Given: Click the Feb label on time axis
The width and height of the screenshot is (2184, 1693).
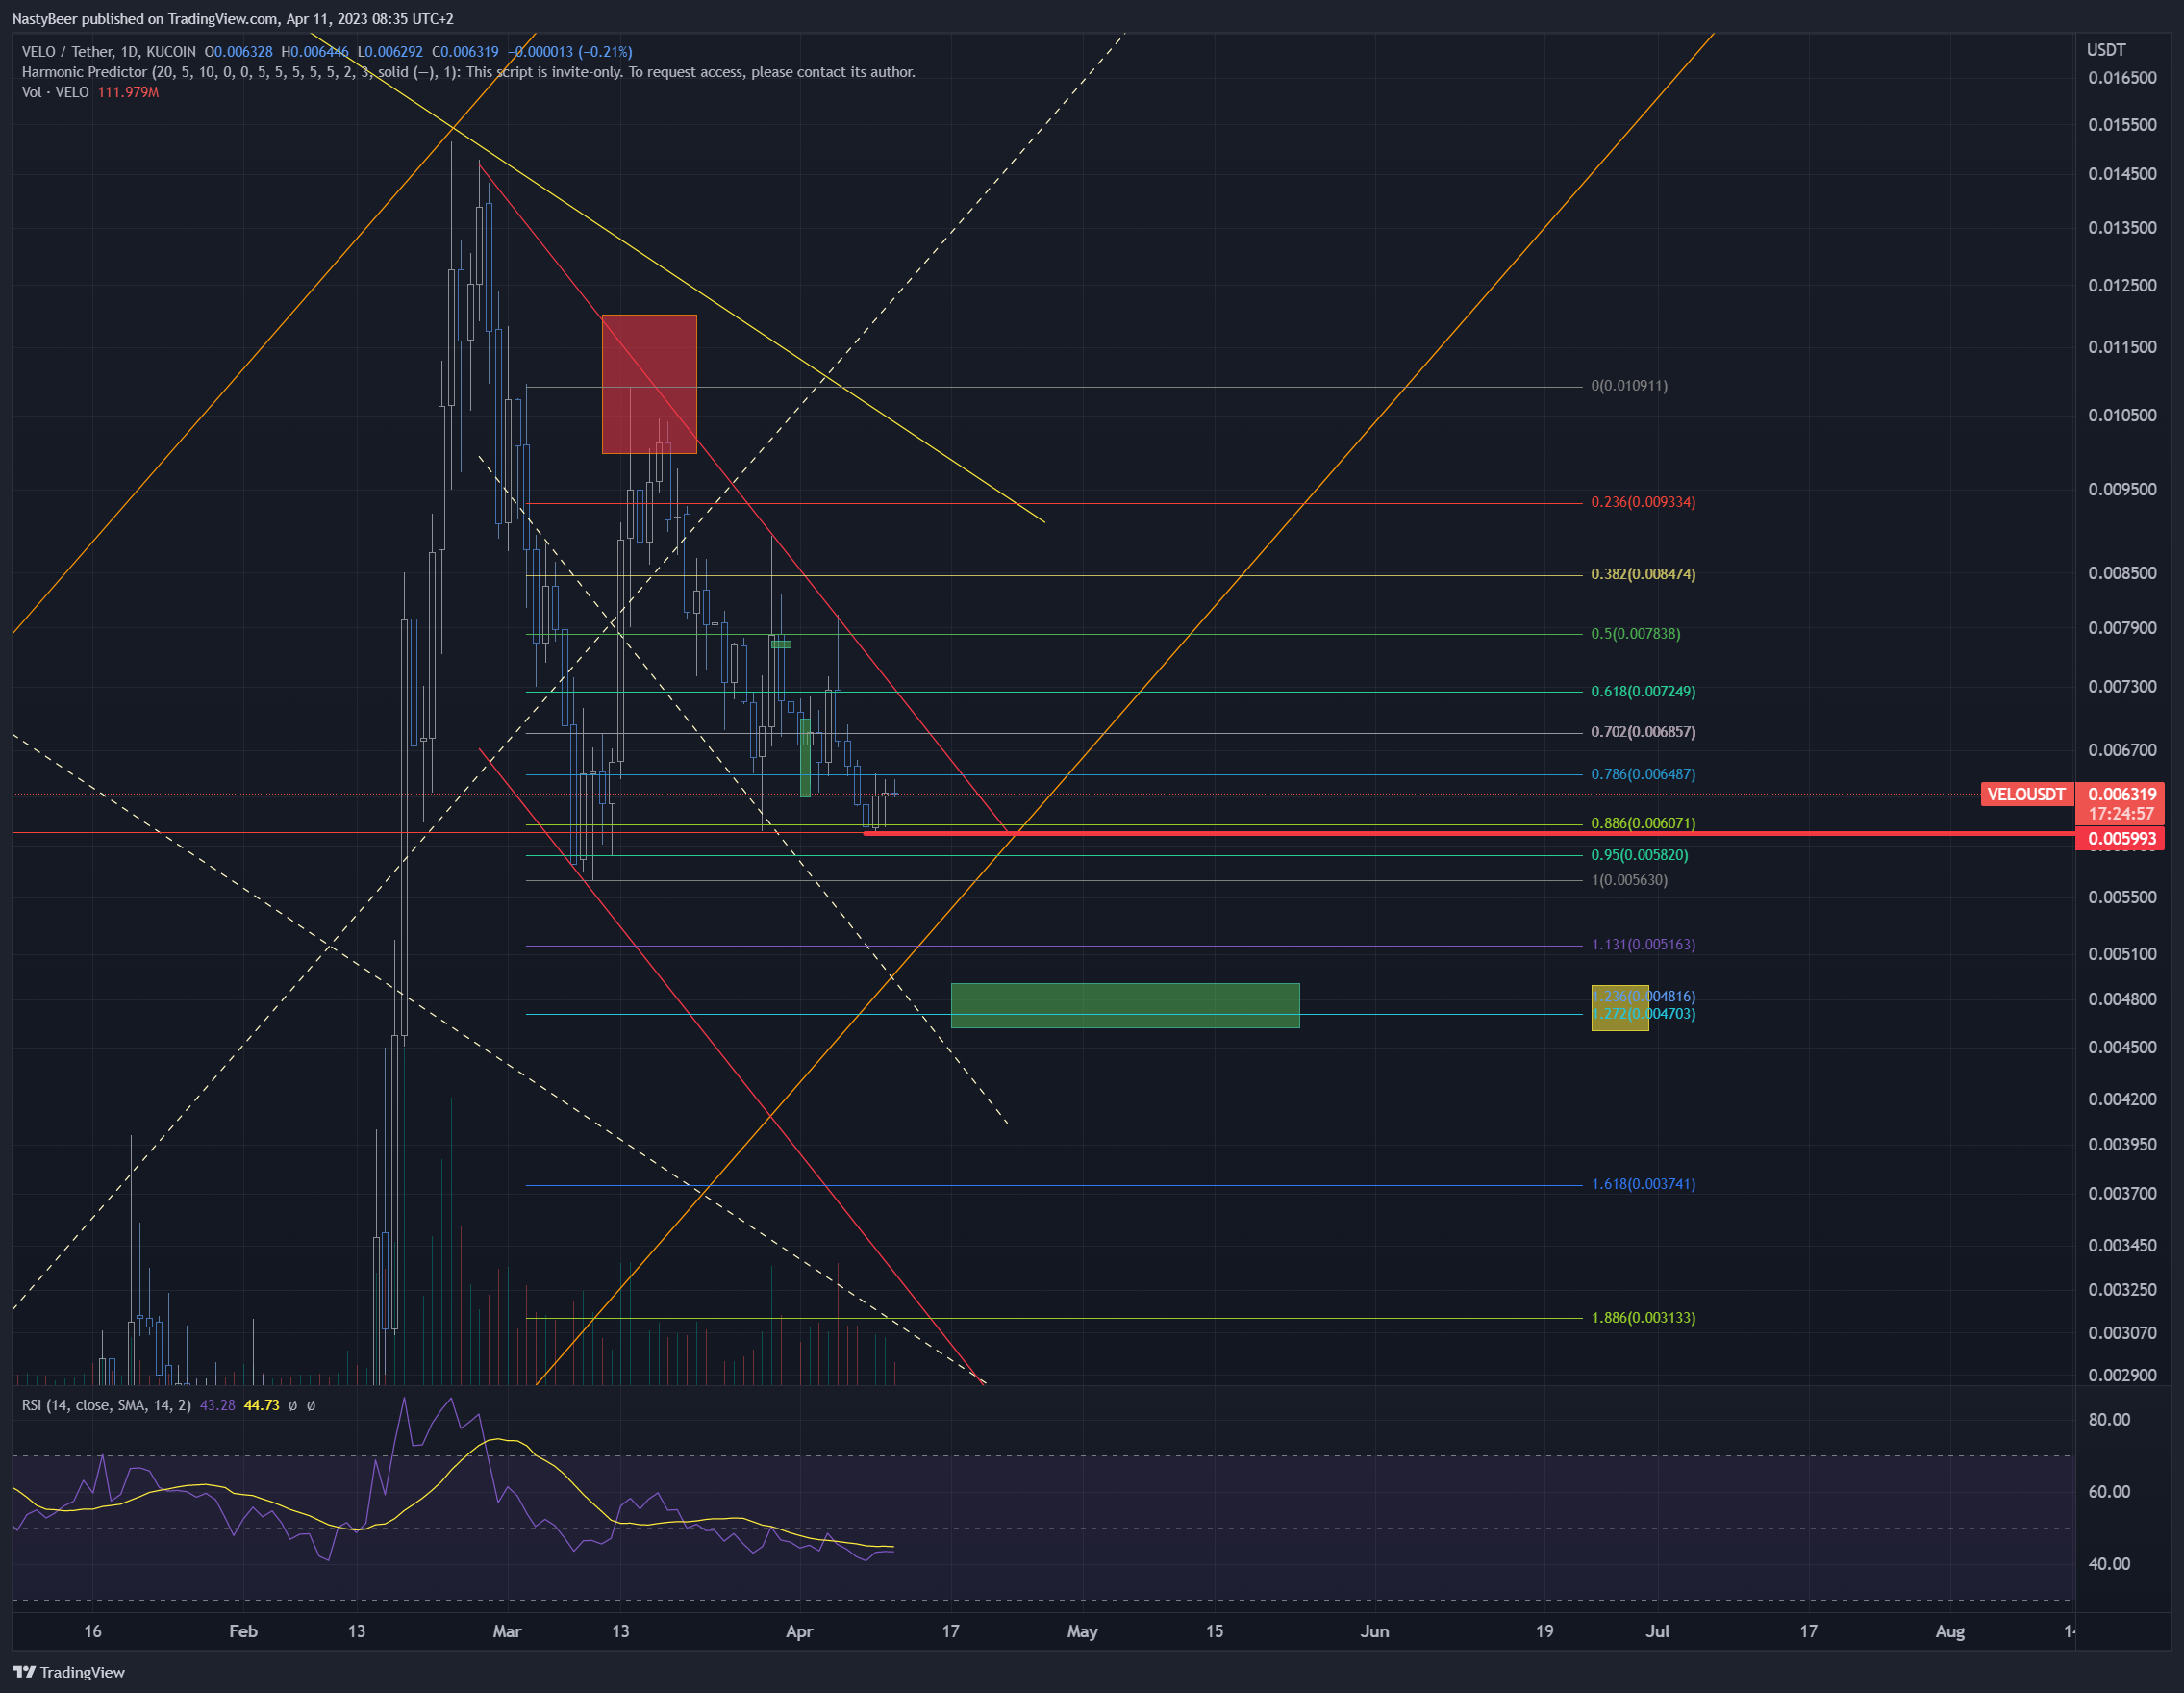Looking at the screenshot, I should [x=243, y=1631].
